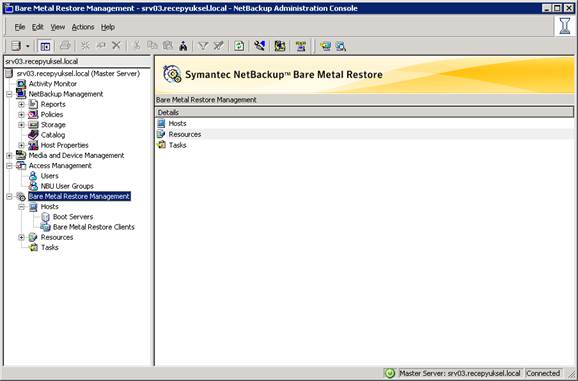The image size is (578, 381).
Task: Click the Delete X toolbar icon
Action: click(x=116, y=45)
